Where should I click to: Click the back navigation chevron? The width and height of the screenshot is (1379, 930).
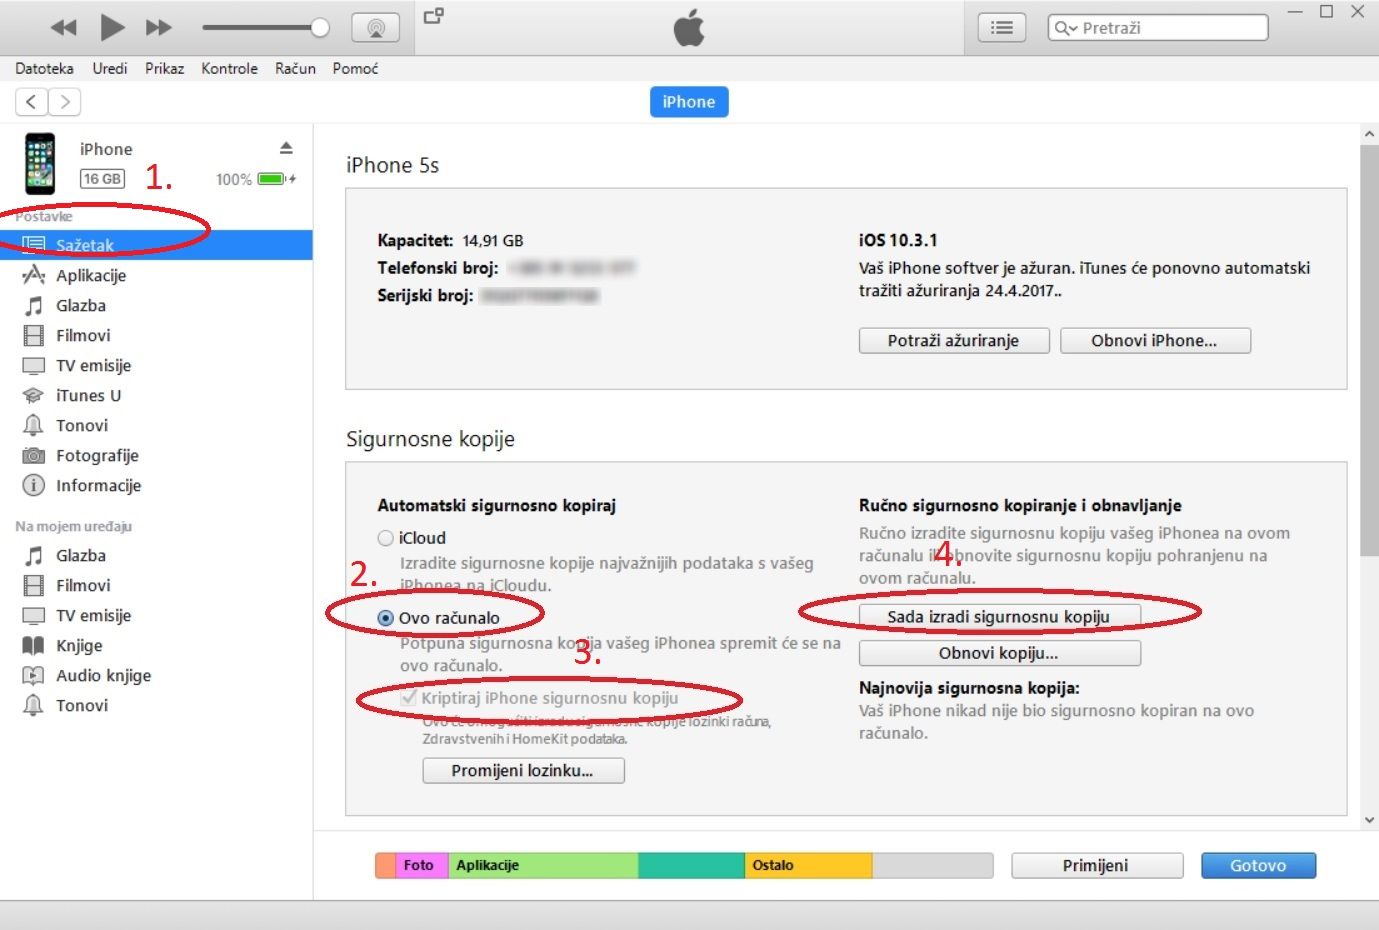coord(32,102)
